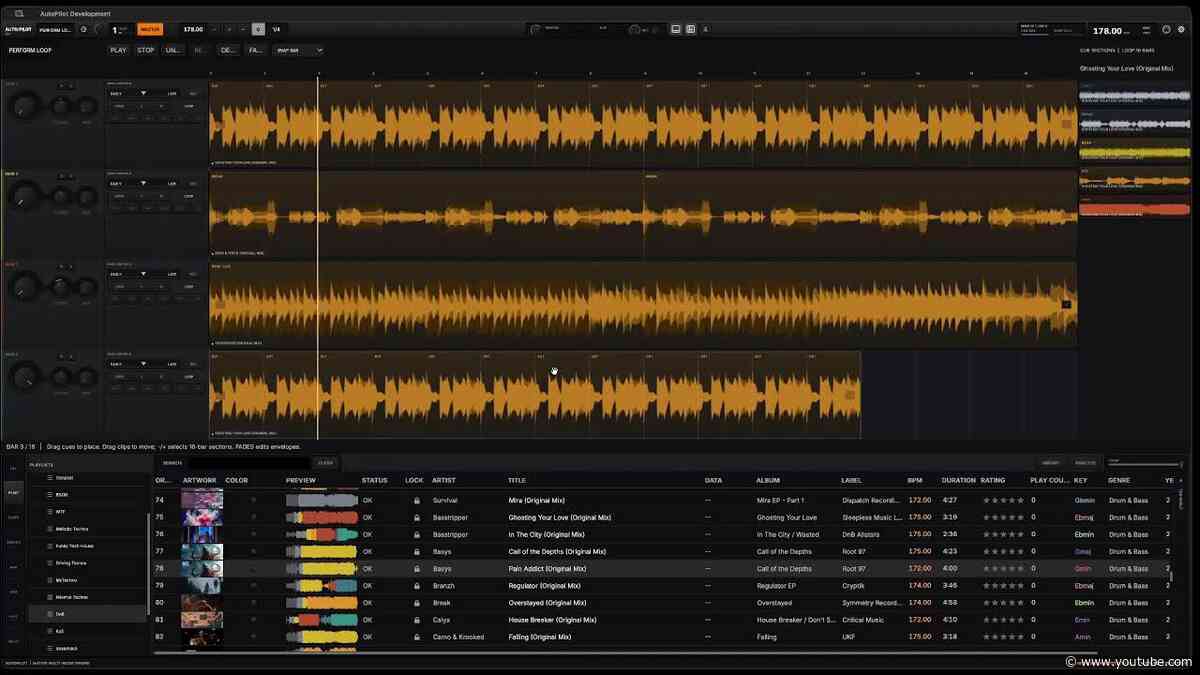
Task: Click in the library search field
Action: click(x=248, y=463)
